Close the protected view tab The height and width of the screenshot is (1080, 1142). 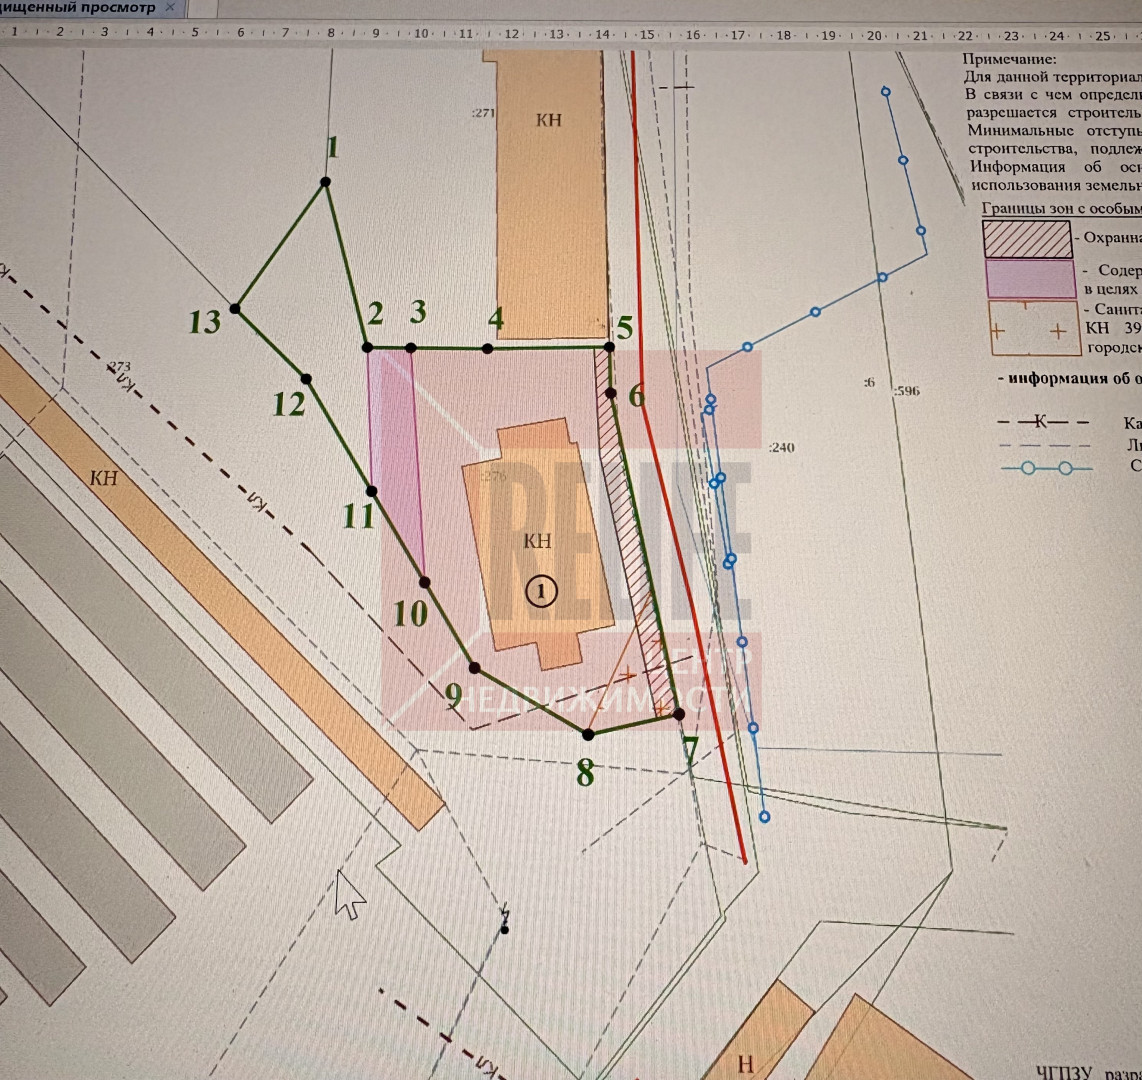click(169, 7)
